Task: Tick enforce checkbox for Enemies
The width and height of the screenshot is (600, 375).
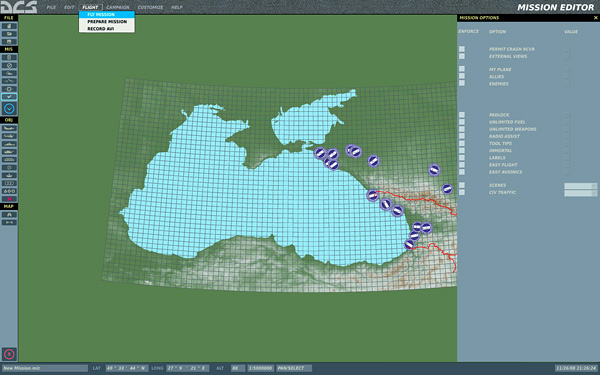Action: pyautogui.click(x=462, y=83)
